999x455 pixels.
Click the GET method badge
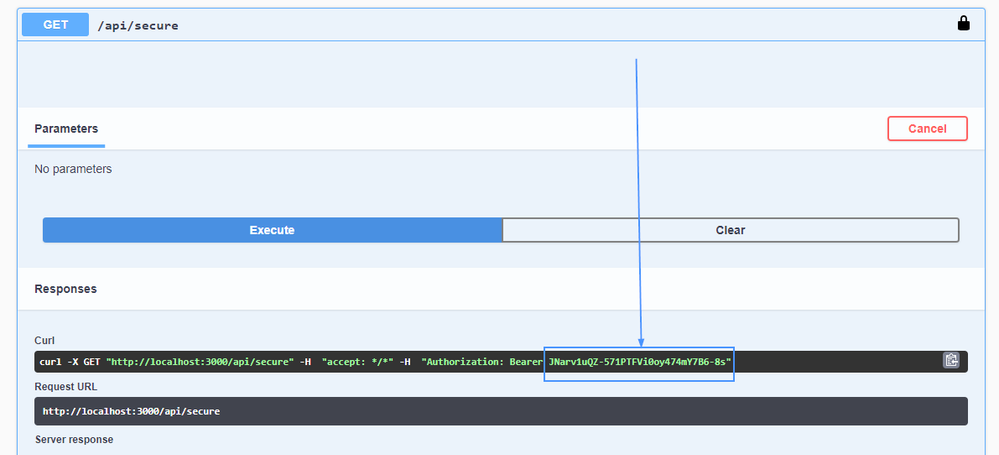click(x=55, y=25)
